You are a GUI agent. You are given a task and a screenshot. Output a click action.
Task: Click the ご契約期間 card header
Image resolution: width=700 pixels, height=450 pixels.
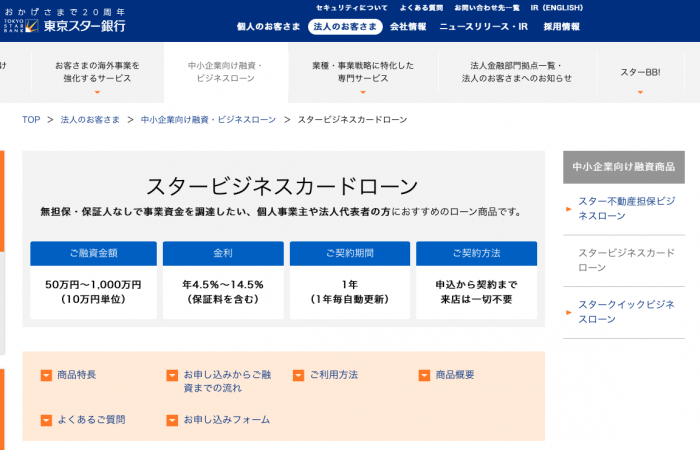(x=350, y=253)
